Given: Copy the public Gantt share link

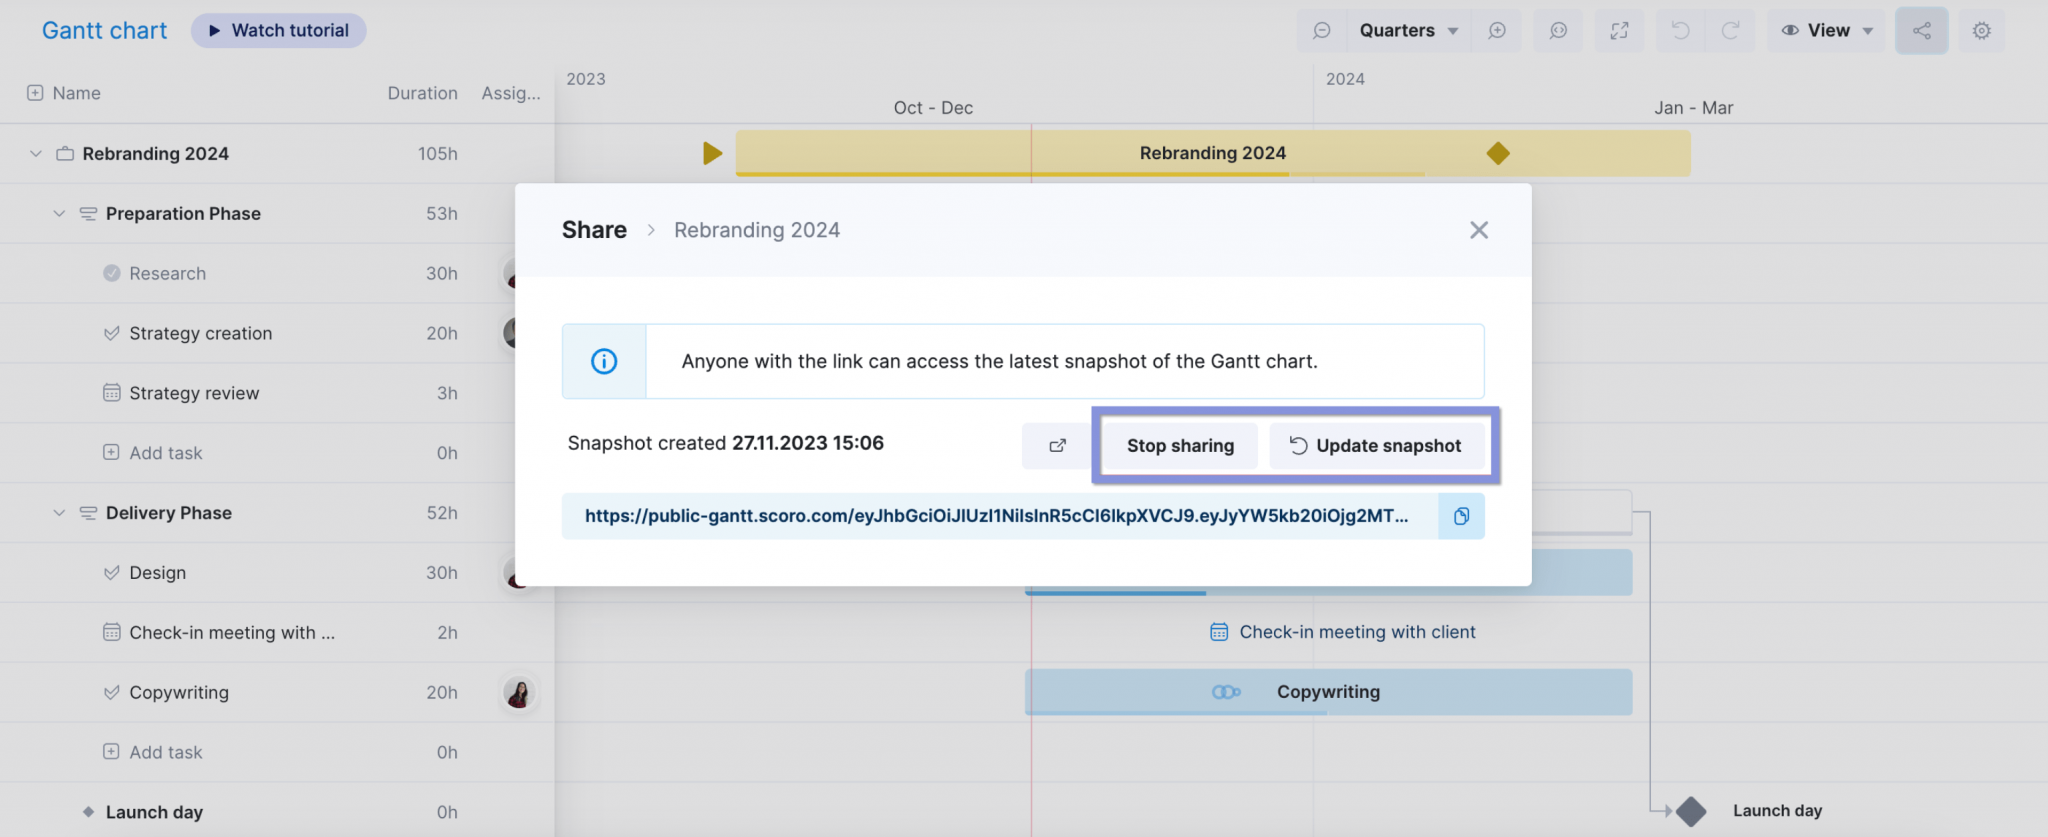Looking at the screenshot, I should tap(1461, 516).
